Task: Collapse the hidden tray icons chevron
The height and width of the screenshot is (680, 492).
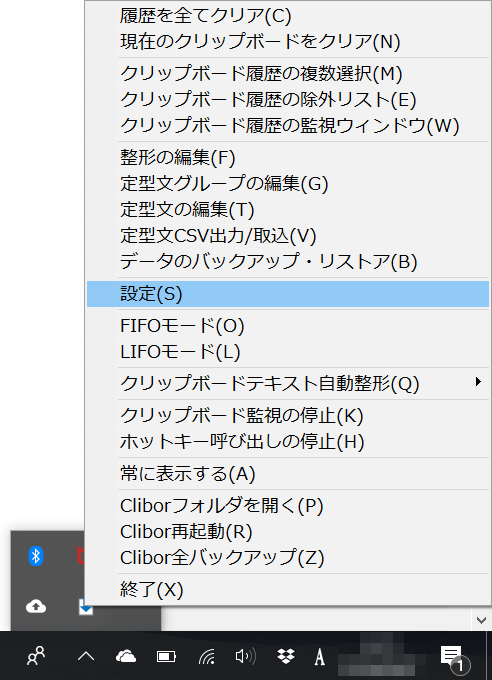Action: click(x=86, y=657)
